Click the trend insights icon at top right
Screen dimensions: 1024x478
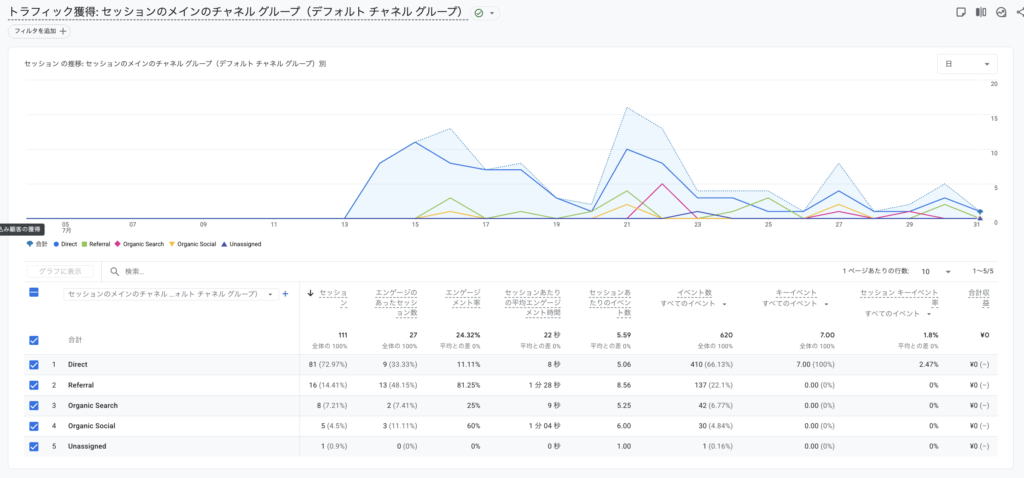1001,12
